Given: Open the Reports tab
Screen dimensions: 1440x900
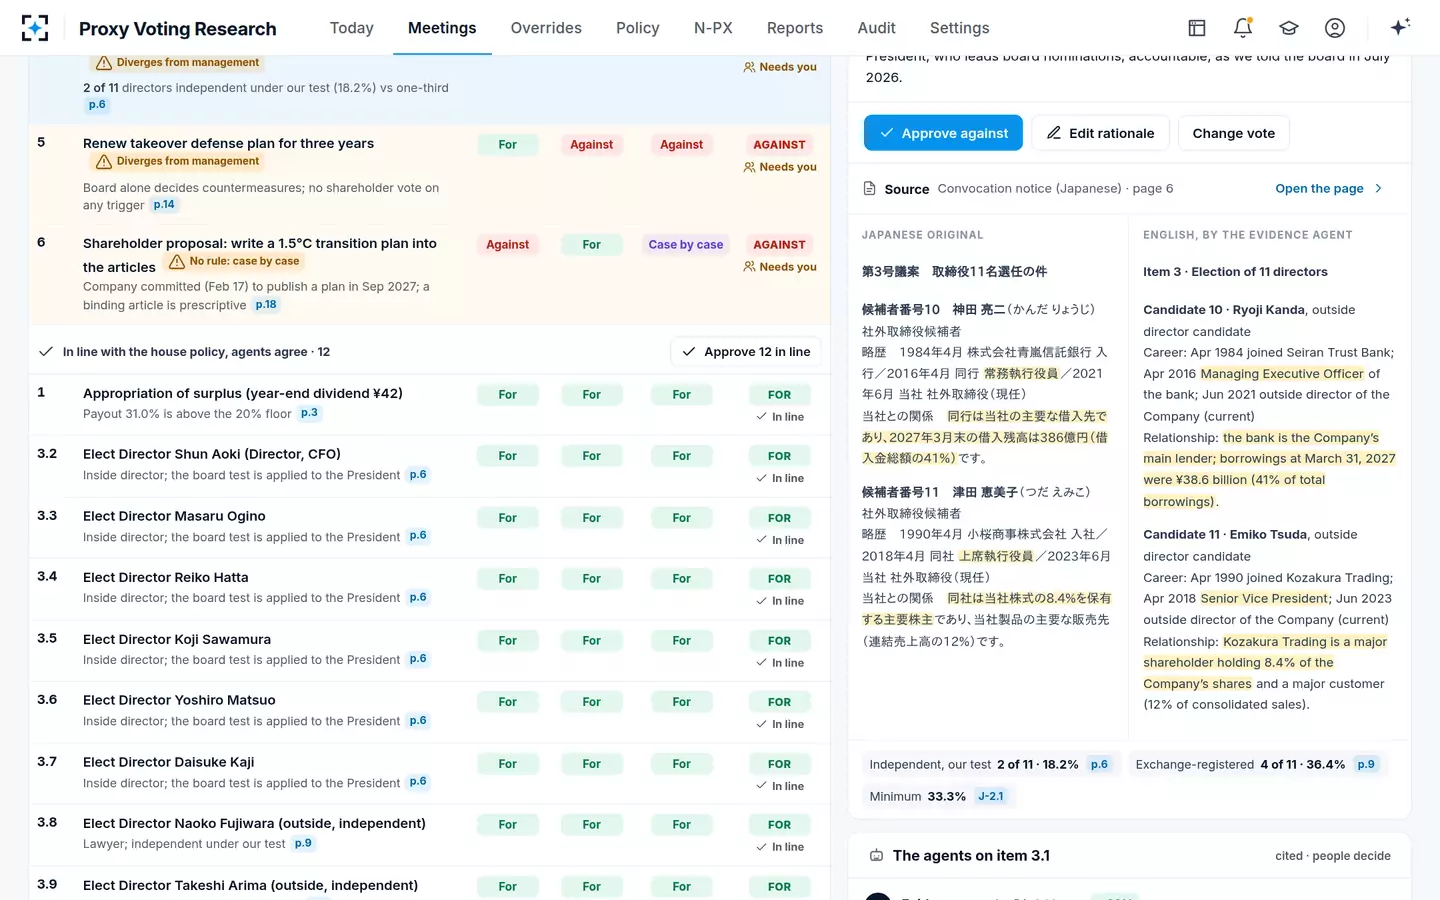Looking at the screenshot, I should pos(795,28).
